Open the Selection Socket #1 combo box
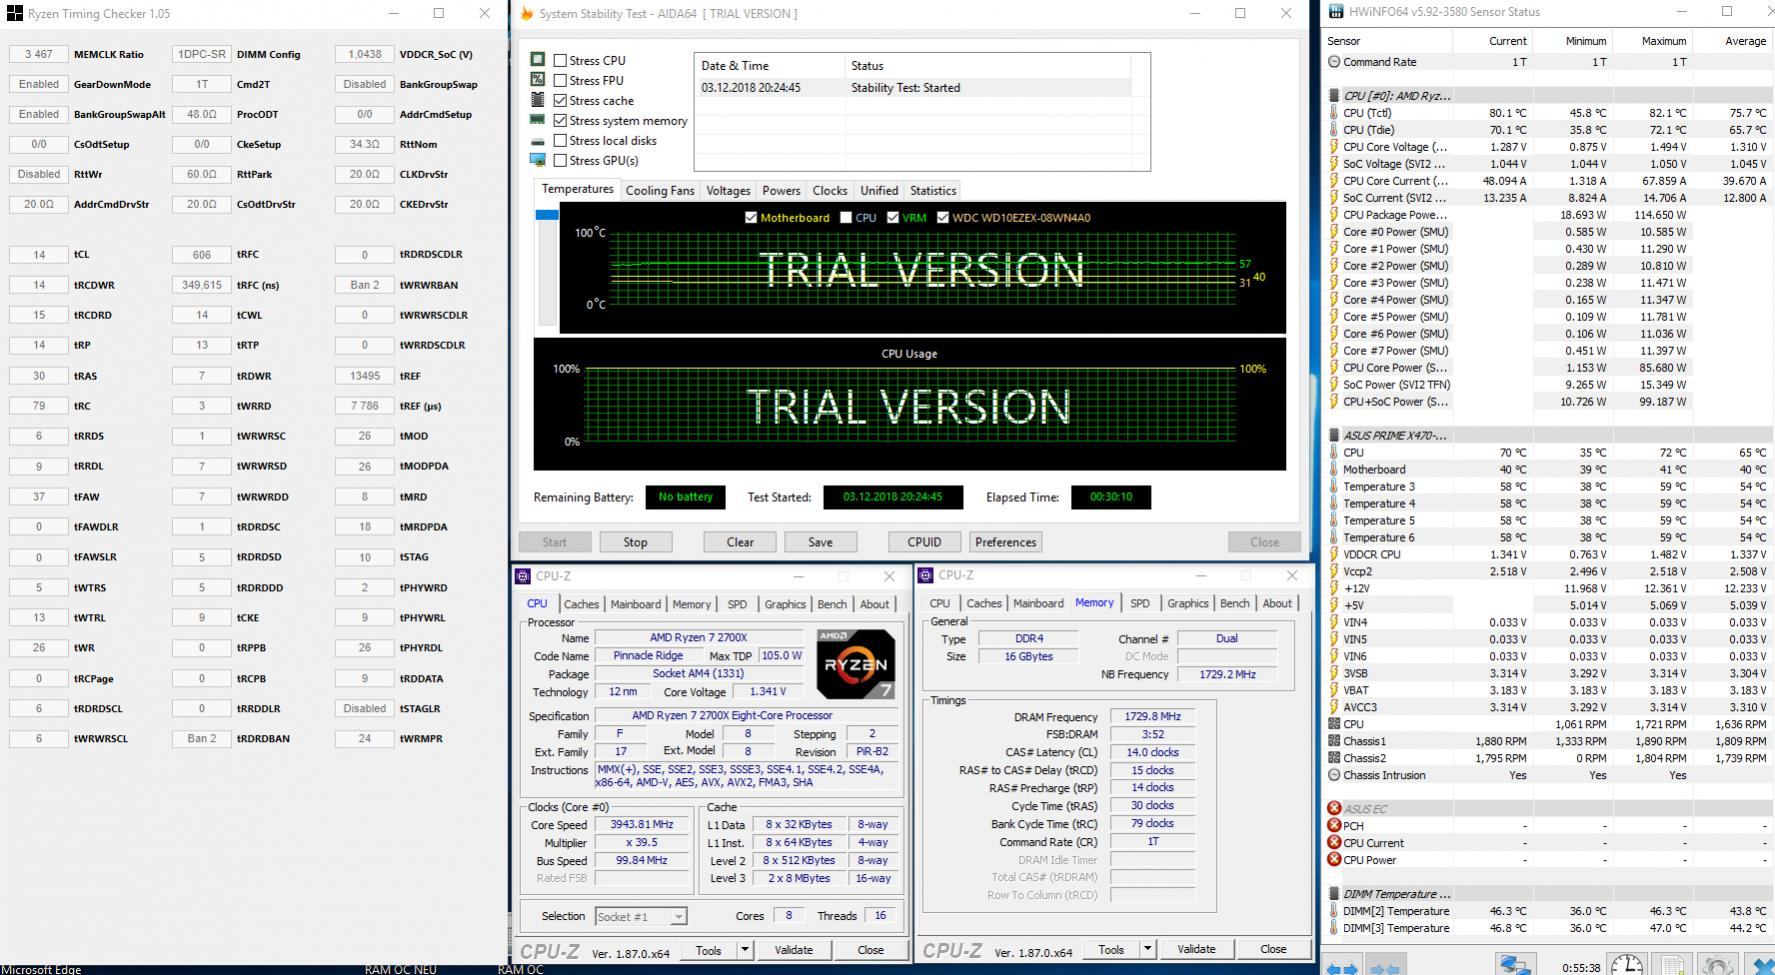This screenshot has width=1775, height=975. tap(640, 916)
